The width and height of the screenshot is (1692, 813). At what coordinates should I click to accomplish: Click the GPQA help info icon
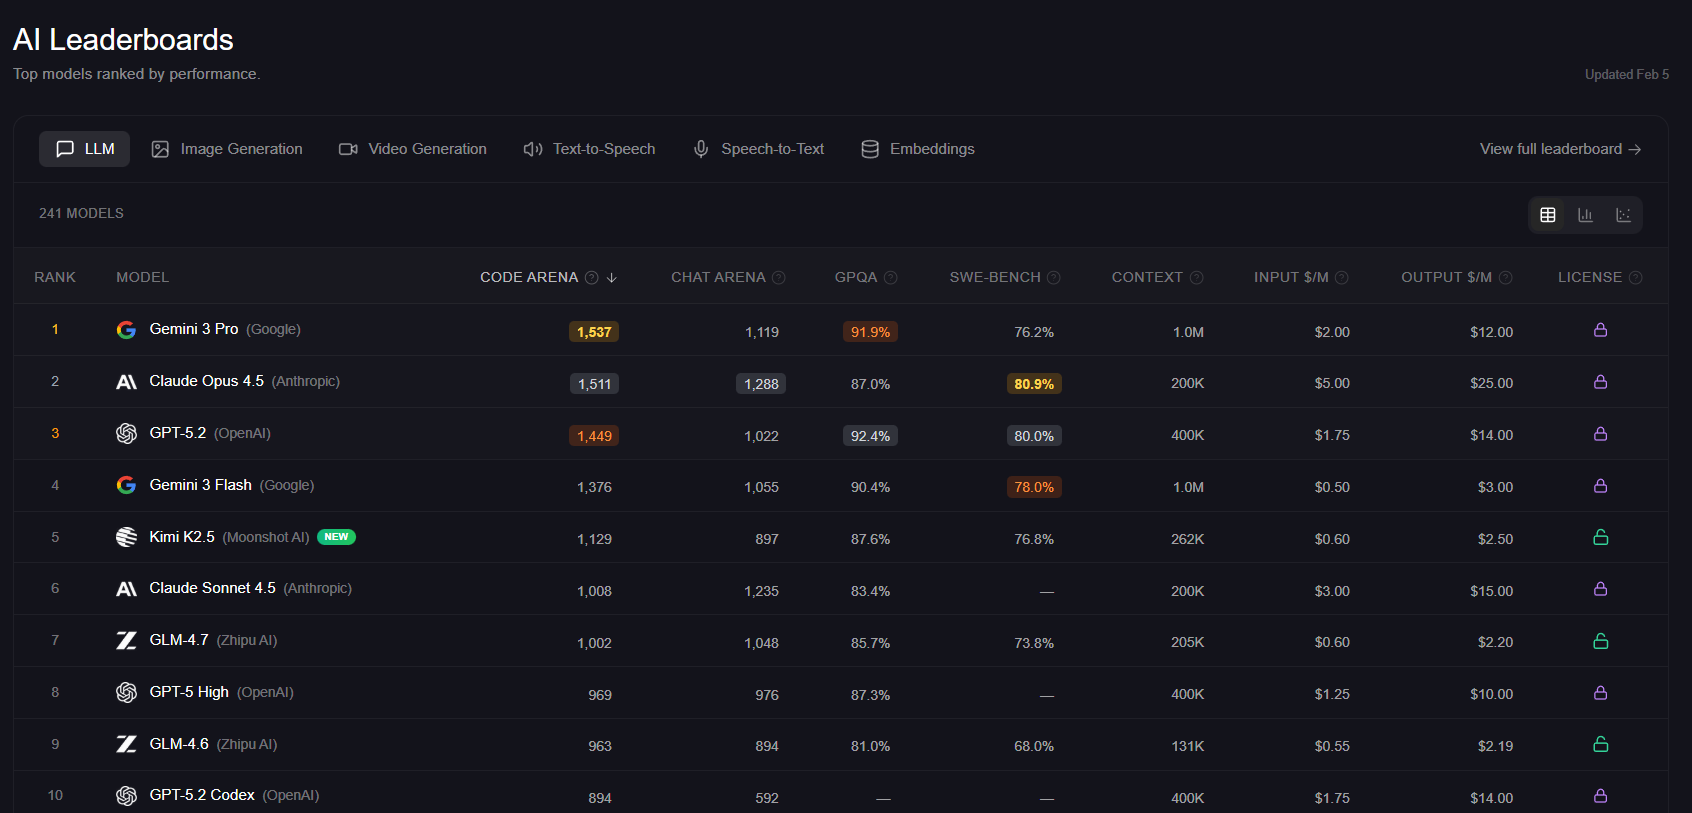pyautogui.click(x=891, y=278)
